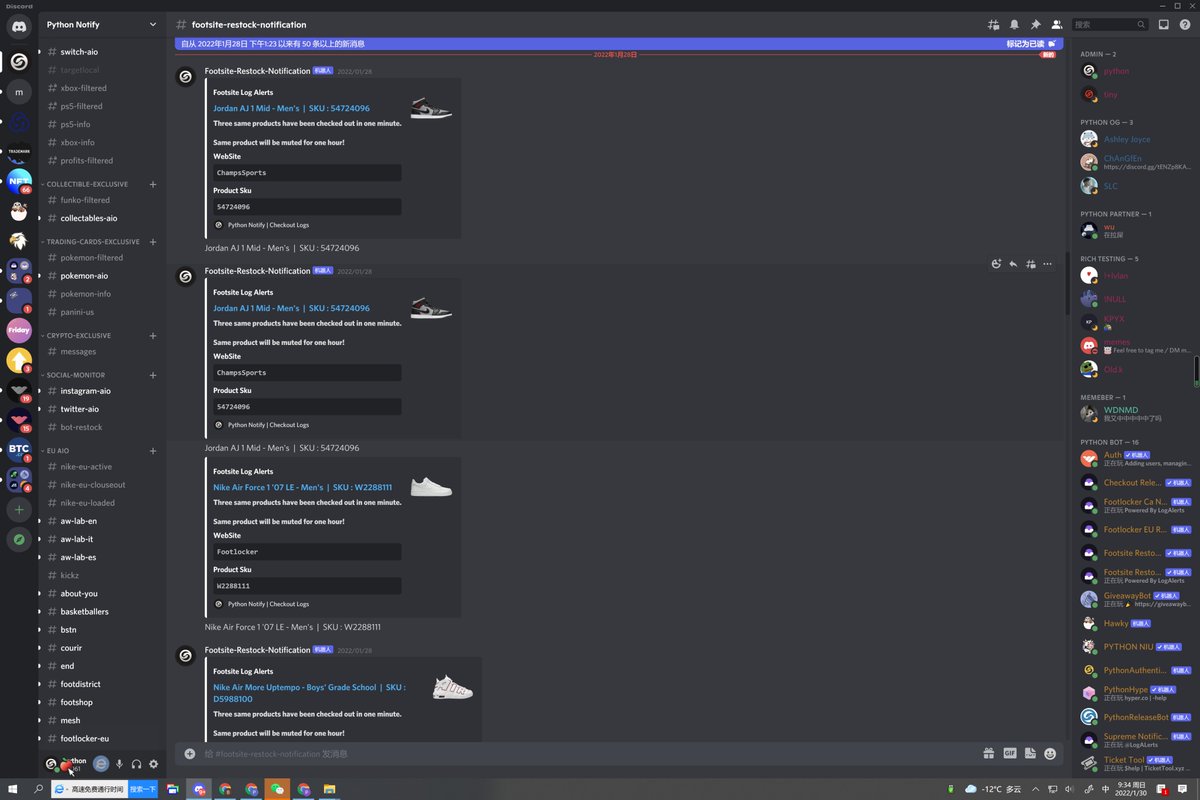Open the pokemon-aio channel
1200x800 pixels.
click(102, 276)
